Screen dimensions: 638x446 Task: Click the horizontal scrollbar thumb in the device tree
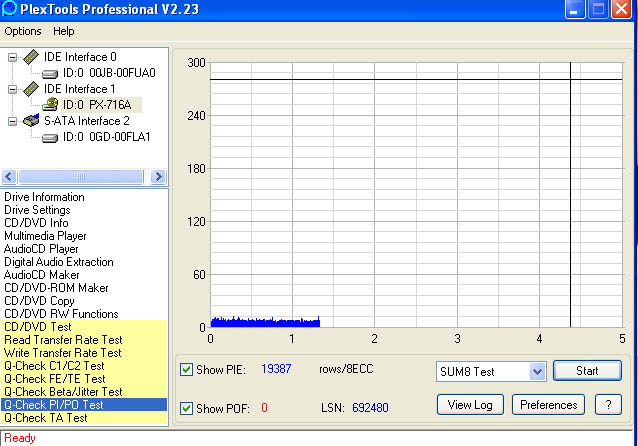click(81, 177)
